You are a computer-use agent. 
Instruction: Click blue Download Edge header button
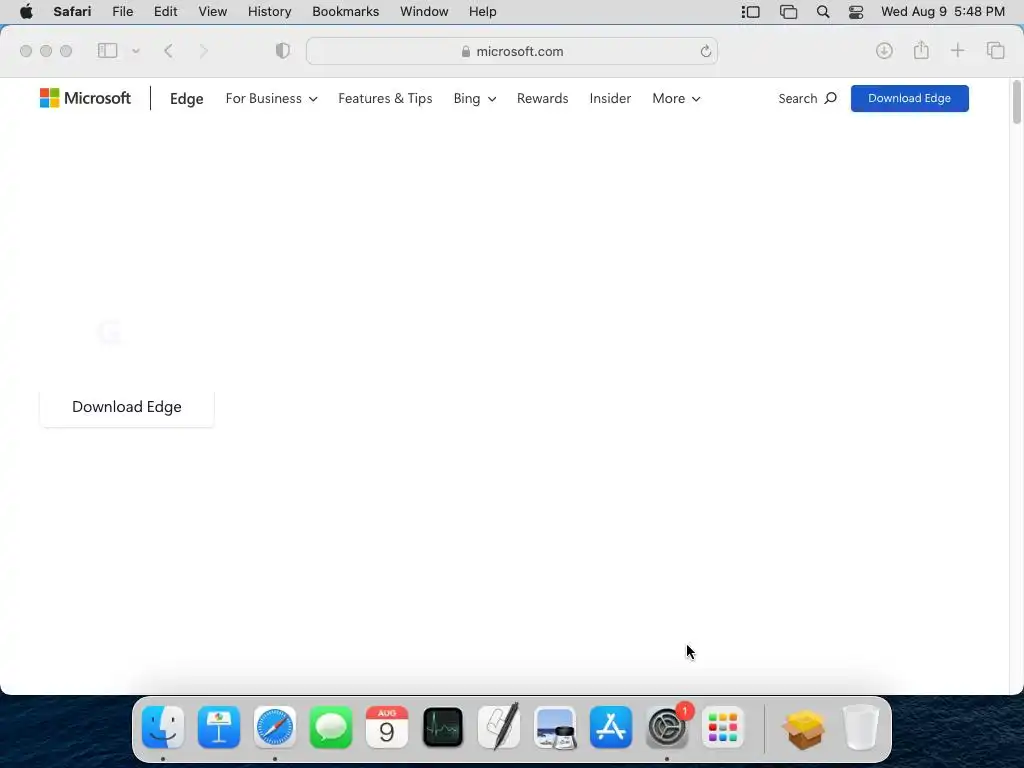[909, 99]
